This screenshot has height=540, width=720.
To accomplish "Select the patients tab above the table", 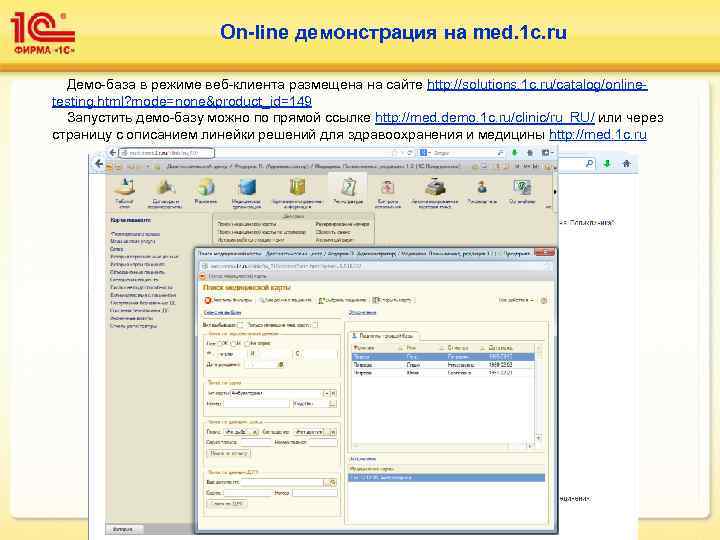I will (x=383, y=336).
